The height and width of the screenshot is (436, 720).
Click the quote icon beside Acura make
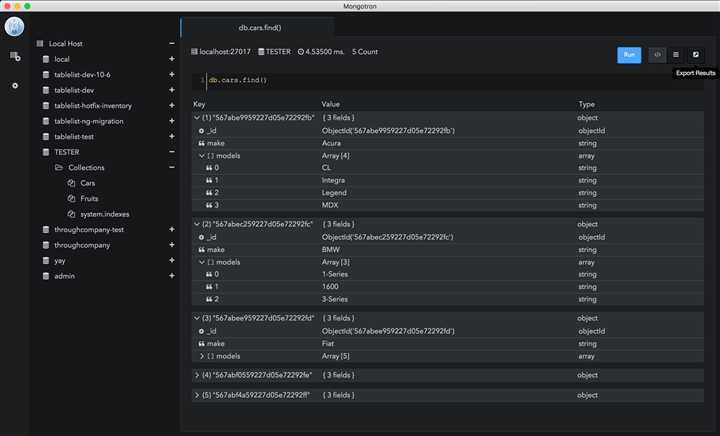pos(201,143)
